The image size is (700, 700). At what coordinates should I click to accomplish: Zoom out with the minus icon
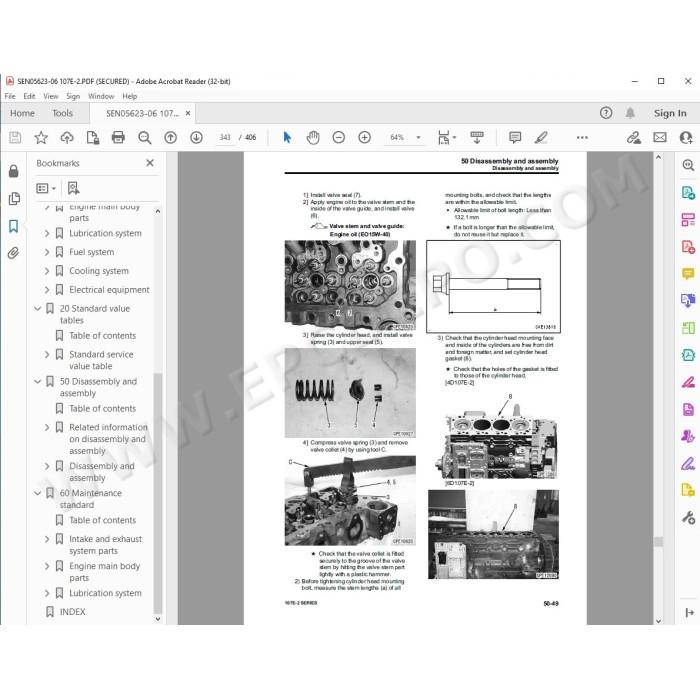[x=339, y=138]
